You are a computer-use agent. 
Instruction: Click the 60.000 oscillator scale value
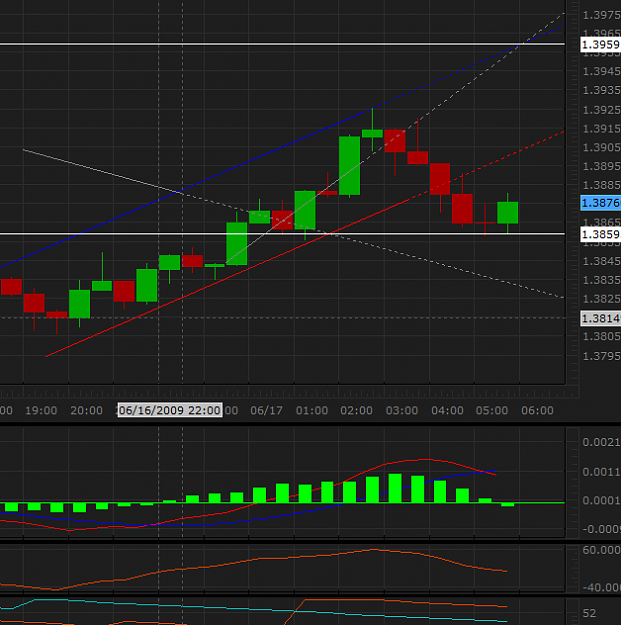[601, 550]
